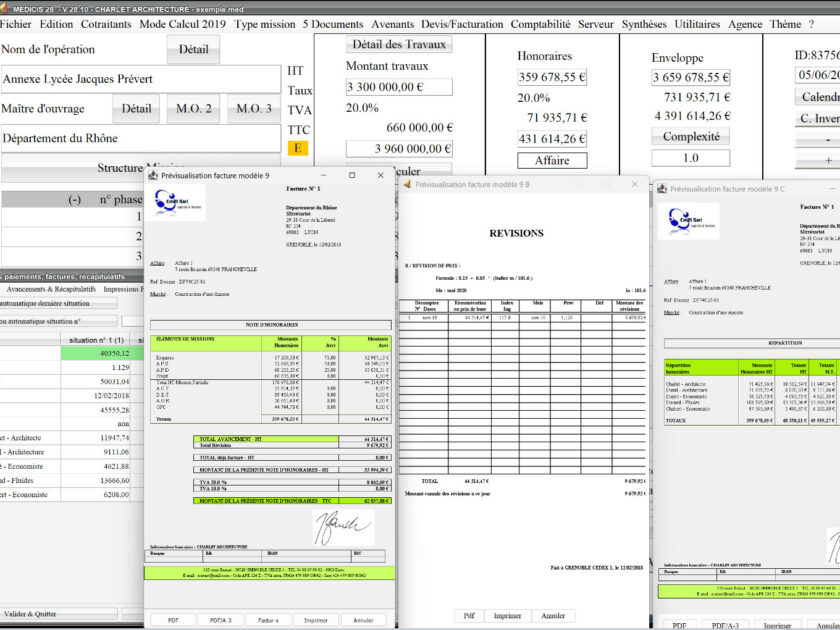Click the company logo in the modèle 9 C preview

(688, 221)
